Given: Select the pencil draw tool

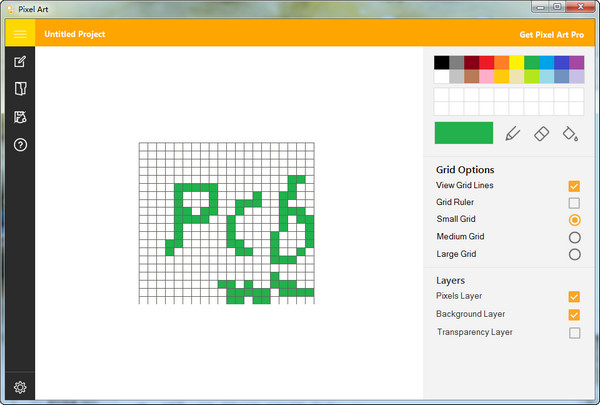Looking at the screenshot, I should pyautogui.click(x=512, y=134).
